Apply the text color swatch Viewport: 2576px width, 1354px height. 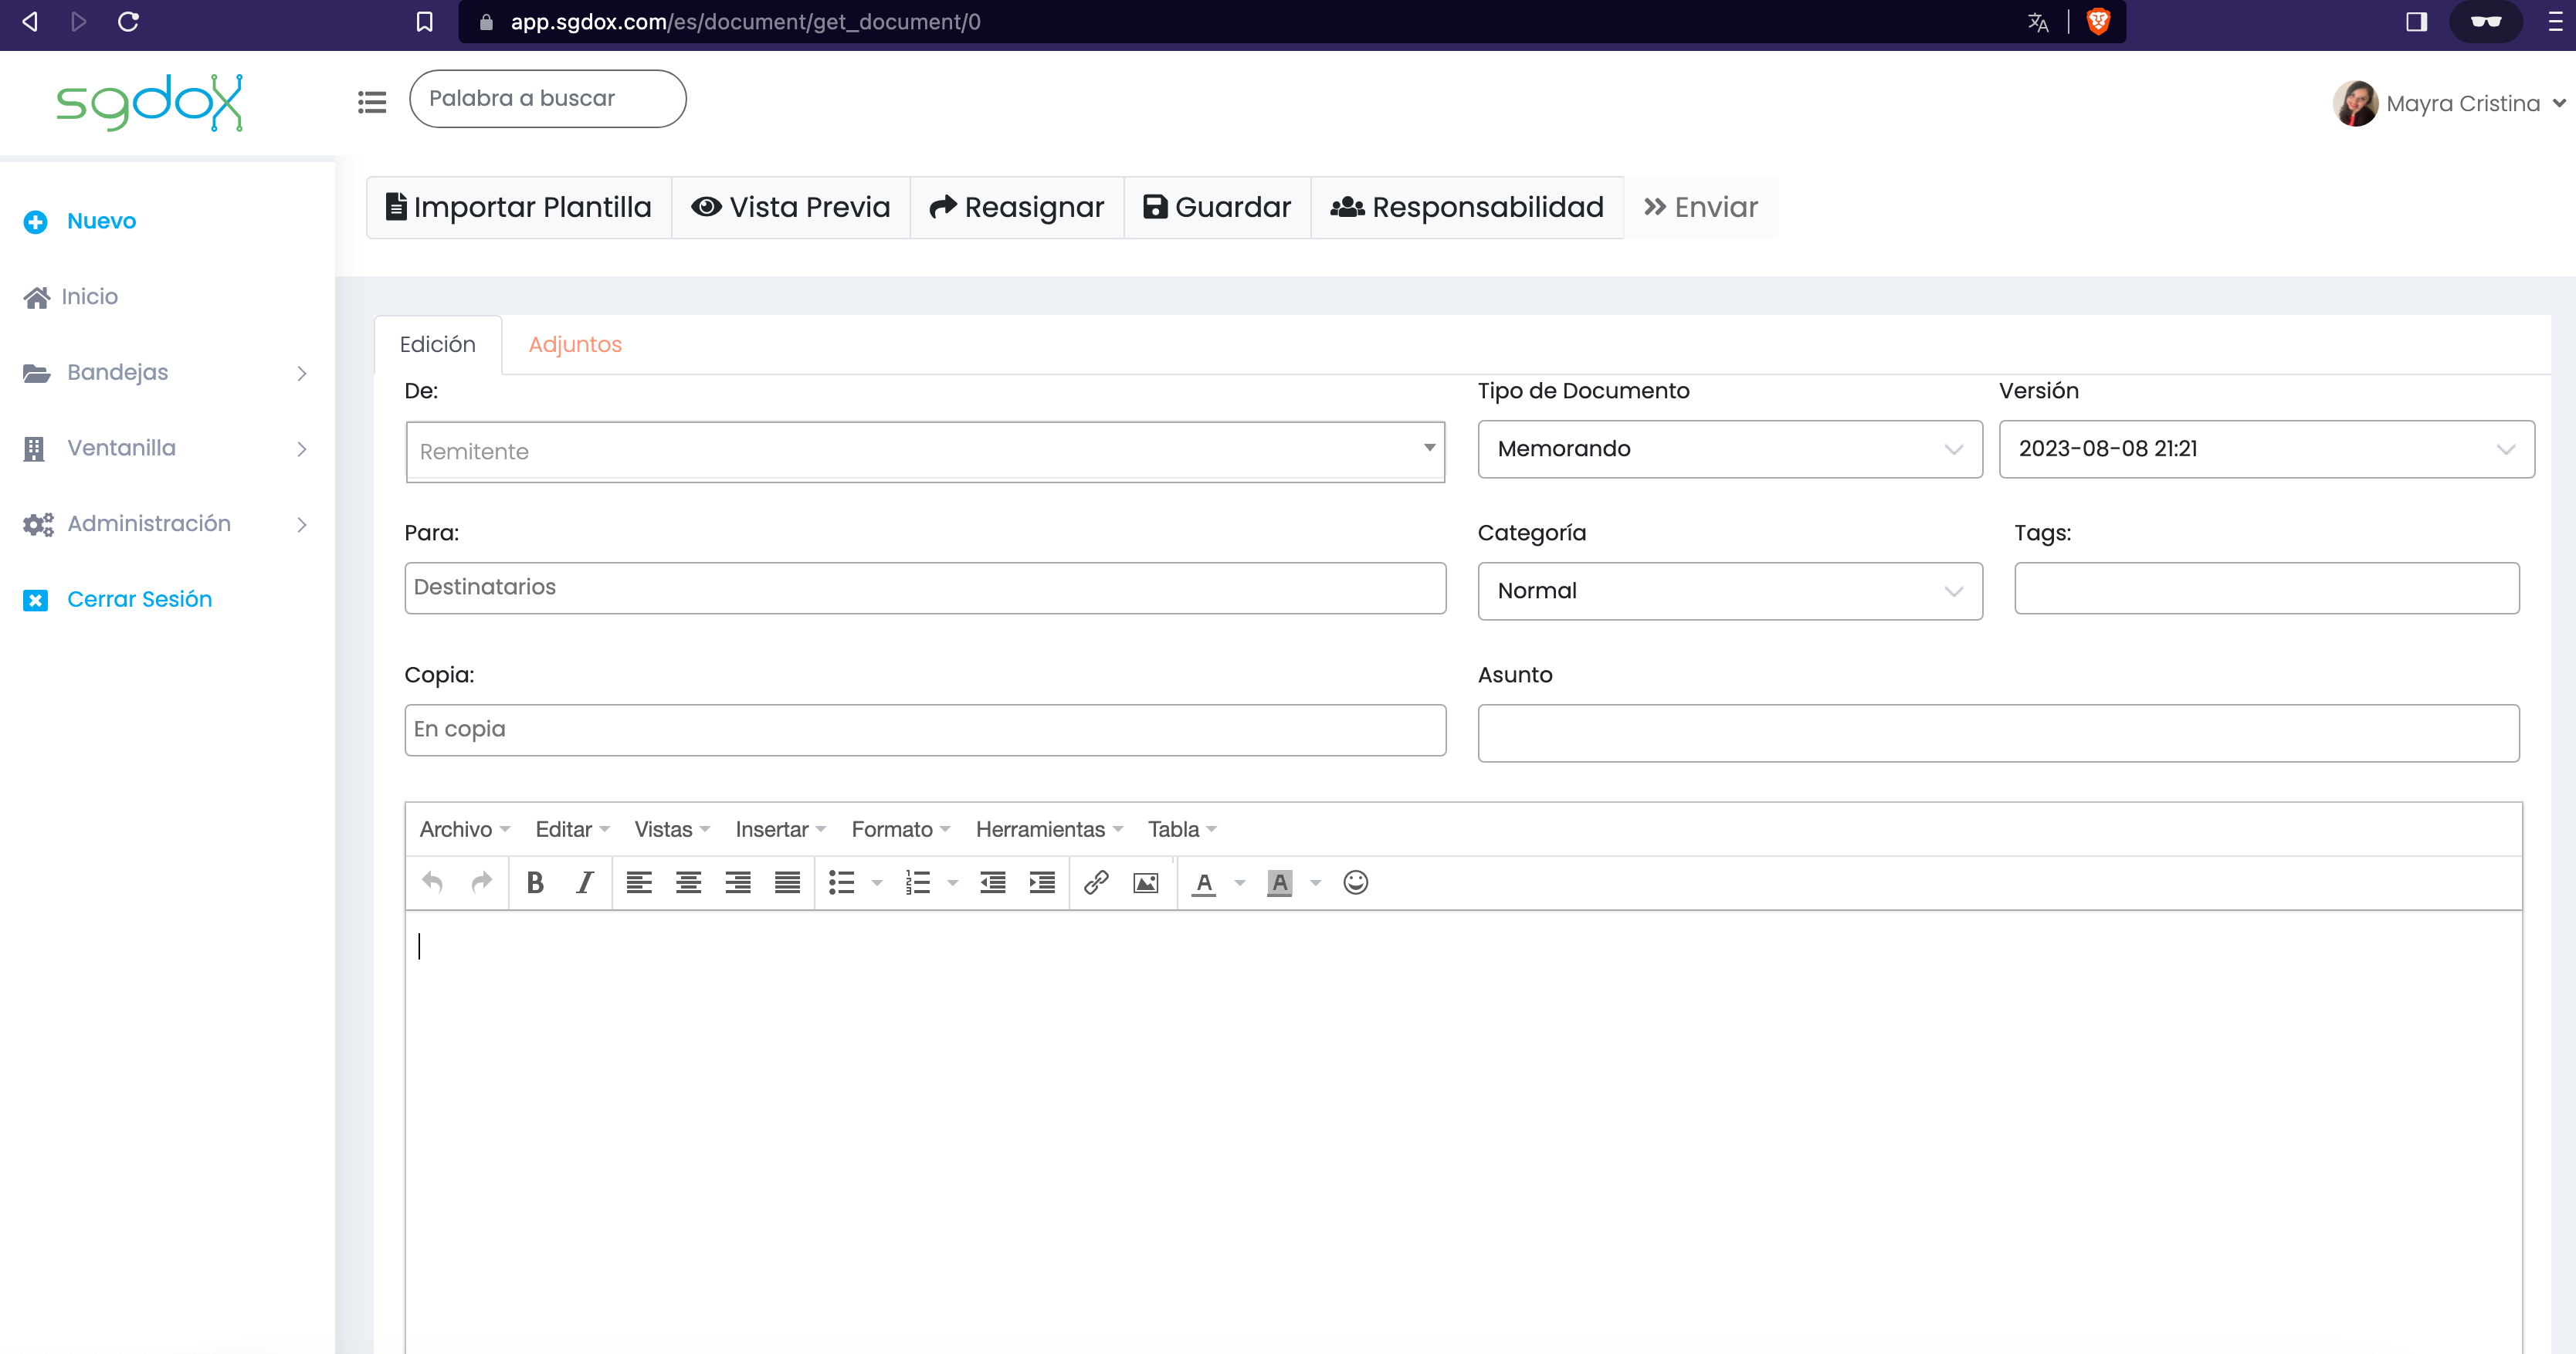(1204, 882)
